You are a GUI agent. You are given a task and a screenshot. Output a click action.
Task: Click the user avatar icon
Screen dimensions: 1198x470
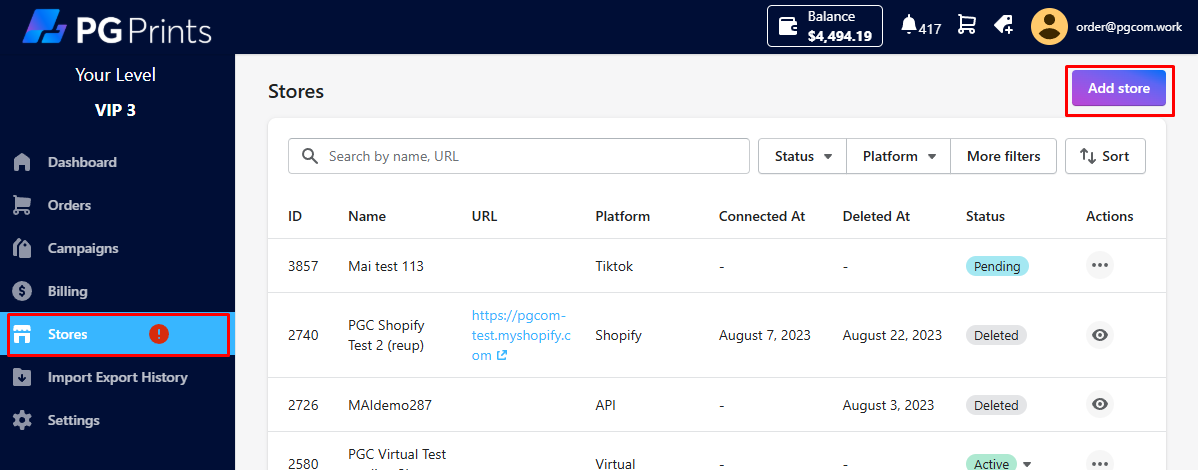tap(1049, 27)
